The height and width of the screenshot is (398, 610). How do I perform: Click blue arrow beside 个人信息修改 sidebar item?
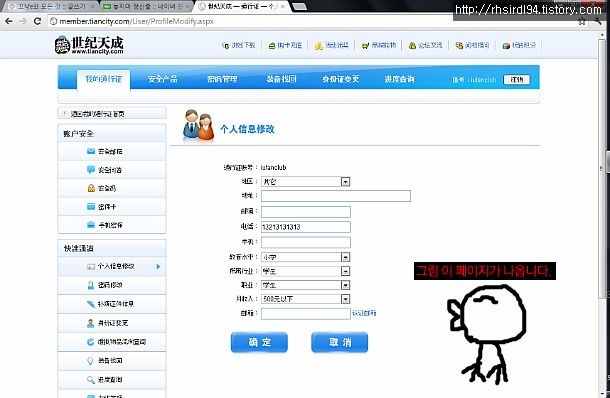click(x=158, y=267)
